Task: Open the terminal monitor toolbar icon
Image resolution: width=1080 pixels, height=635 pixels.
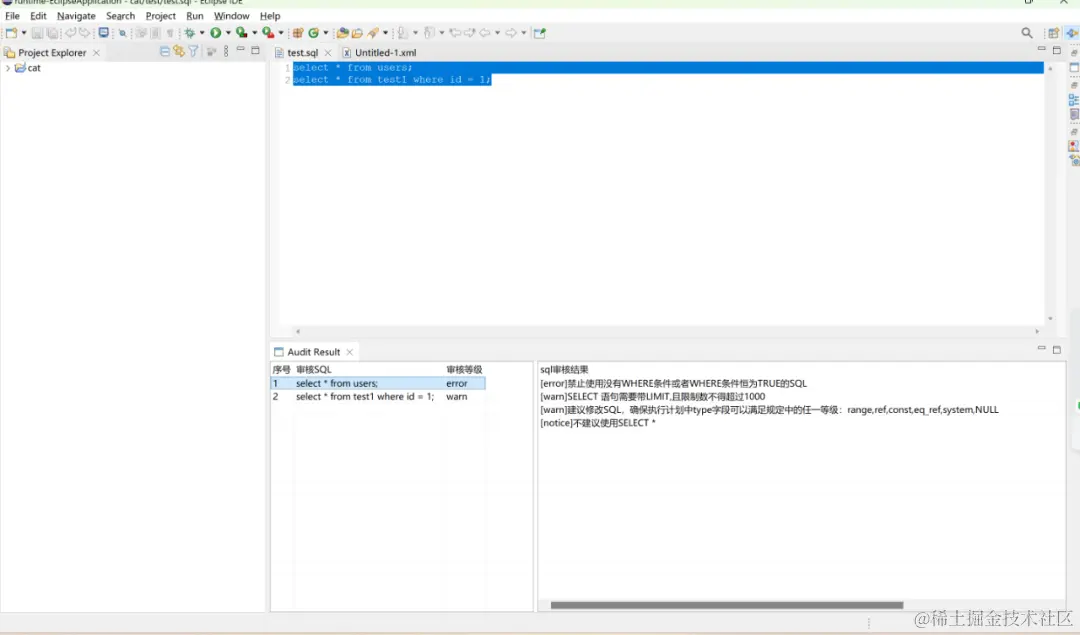Action: click(x=103, y=32)
